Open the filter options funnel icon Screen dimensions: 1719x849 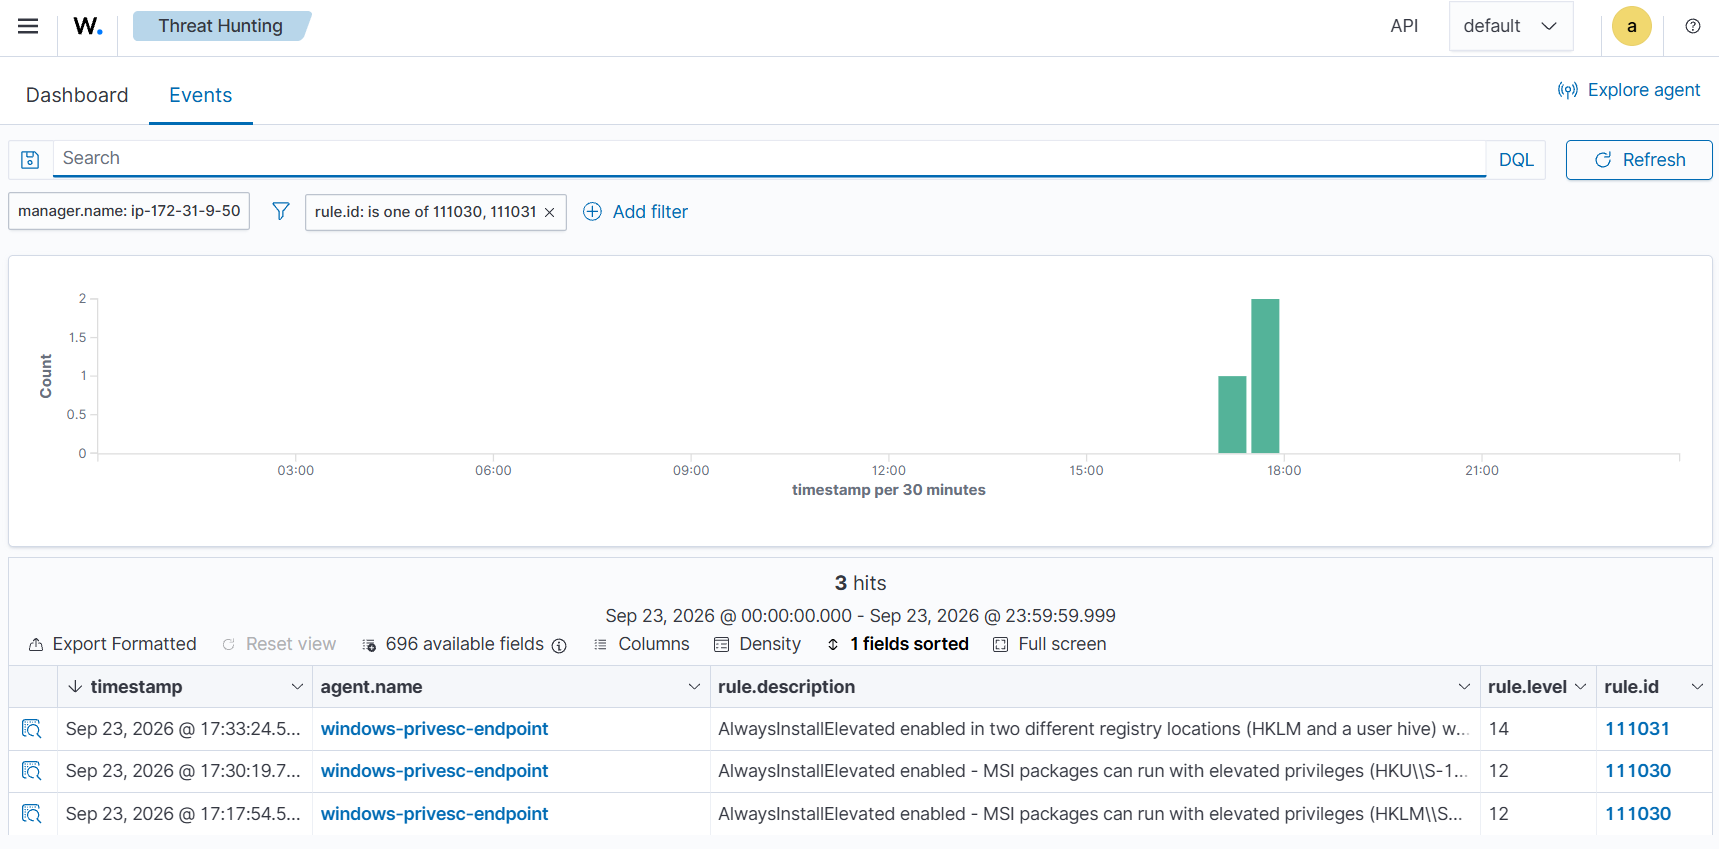281,211
